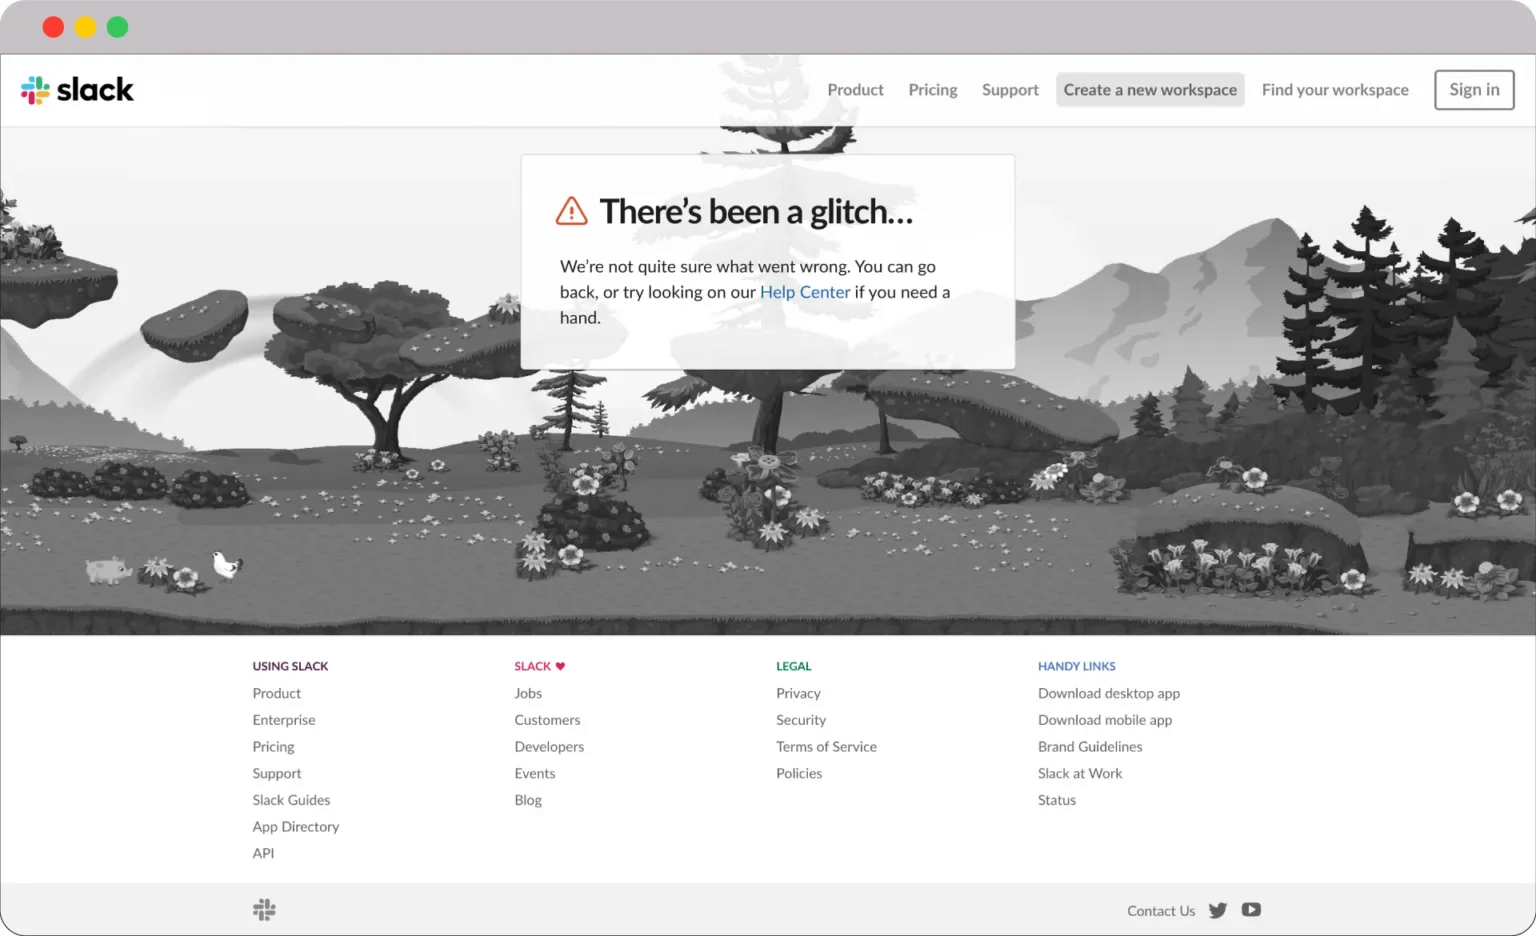Go to the Events link
The width and height of the screenshot is (1536, 936).
click(x=535, y=773)
